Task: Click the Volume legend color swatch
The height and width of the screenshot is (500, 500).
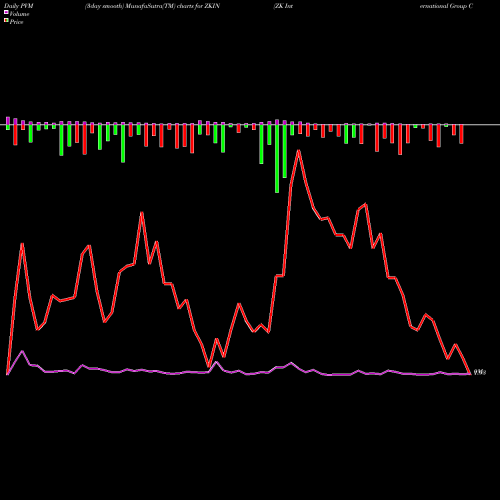Action: [x=6, y=13]
